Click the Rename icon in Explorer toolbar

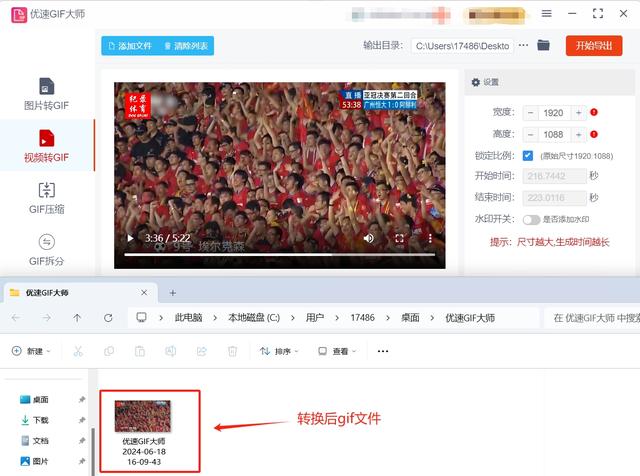(x=171, y=351)
